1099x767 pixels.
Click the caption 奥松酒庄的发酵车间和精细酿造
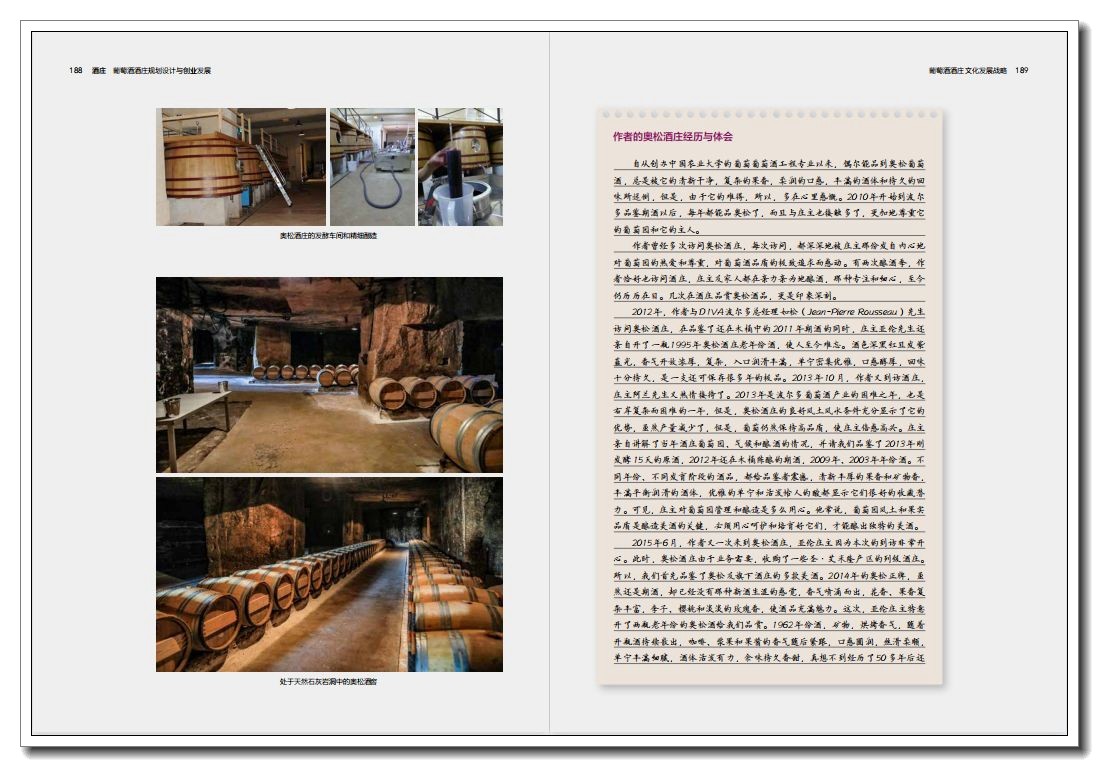329,236
